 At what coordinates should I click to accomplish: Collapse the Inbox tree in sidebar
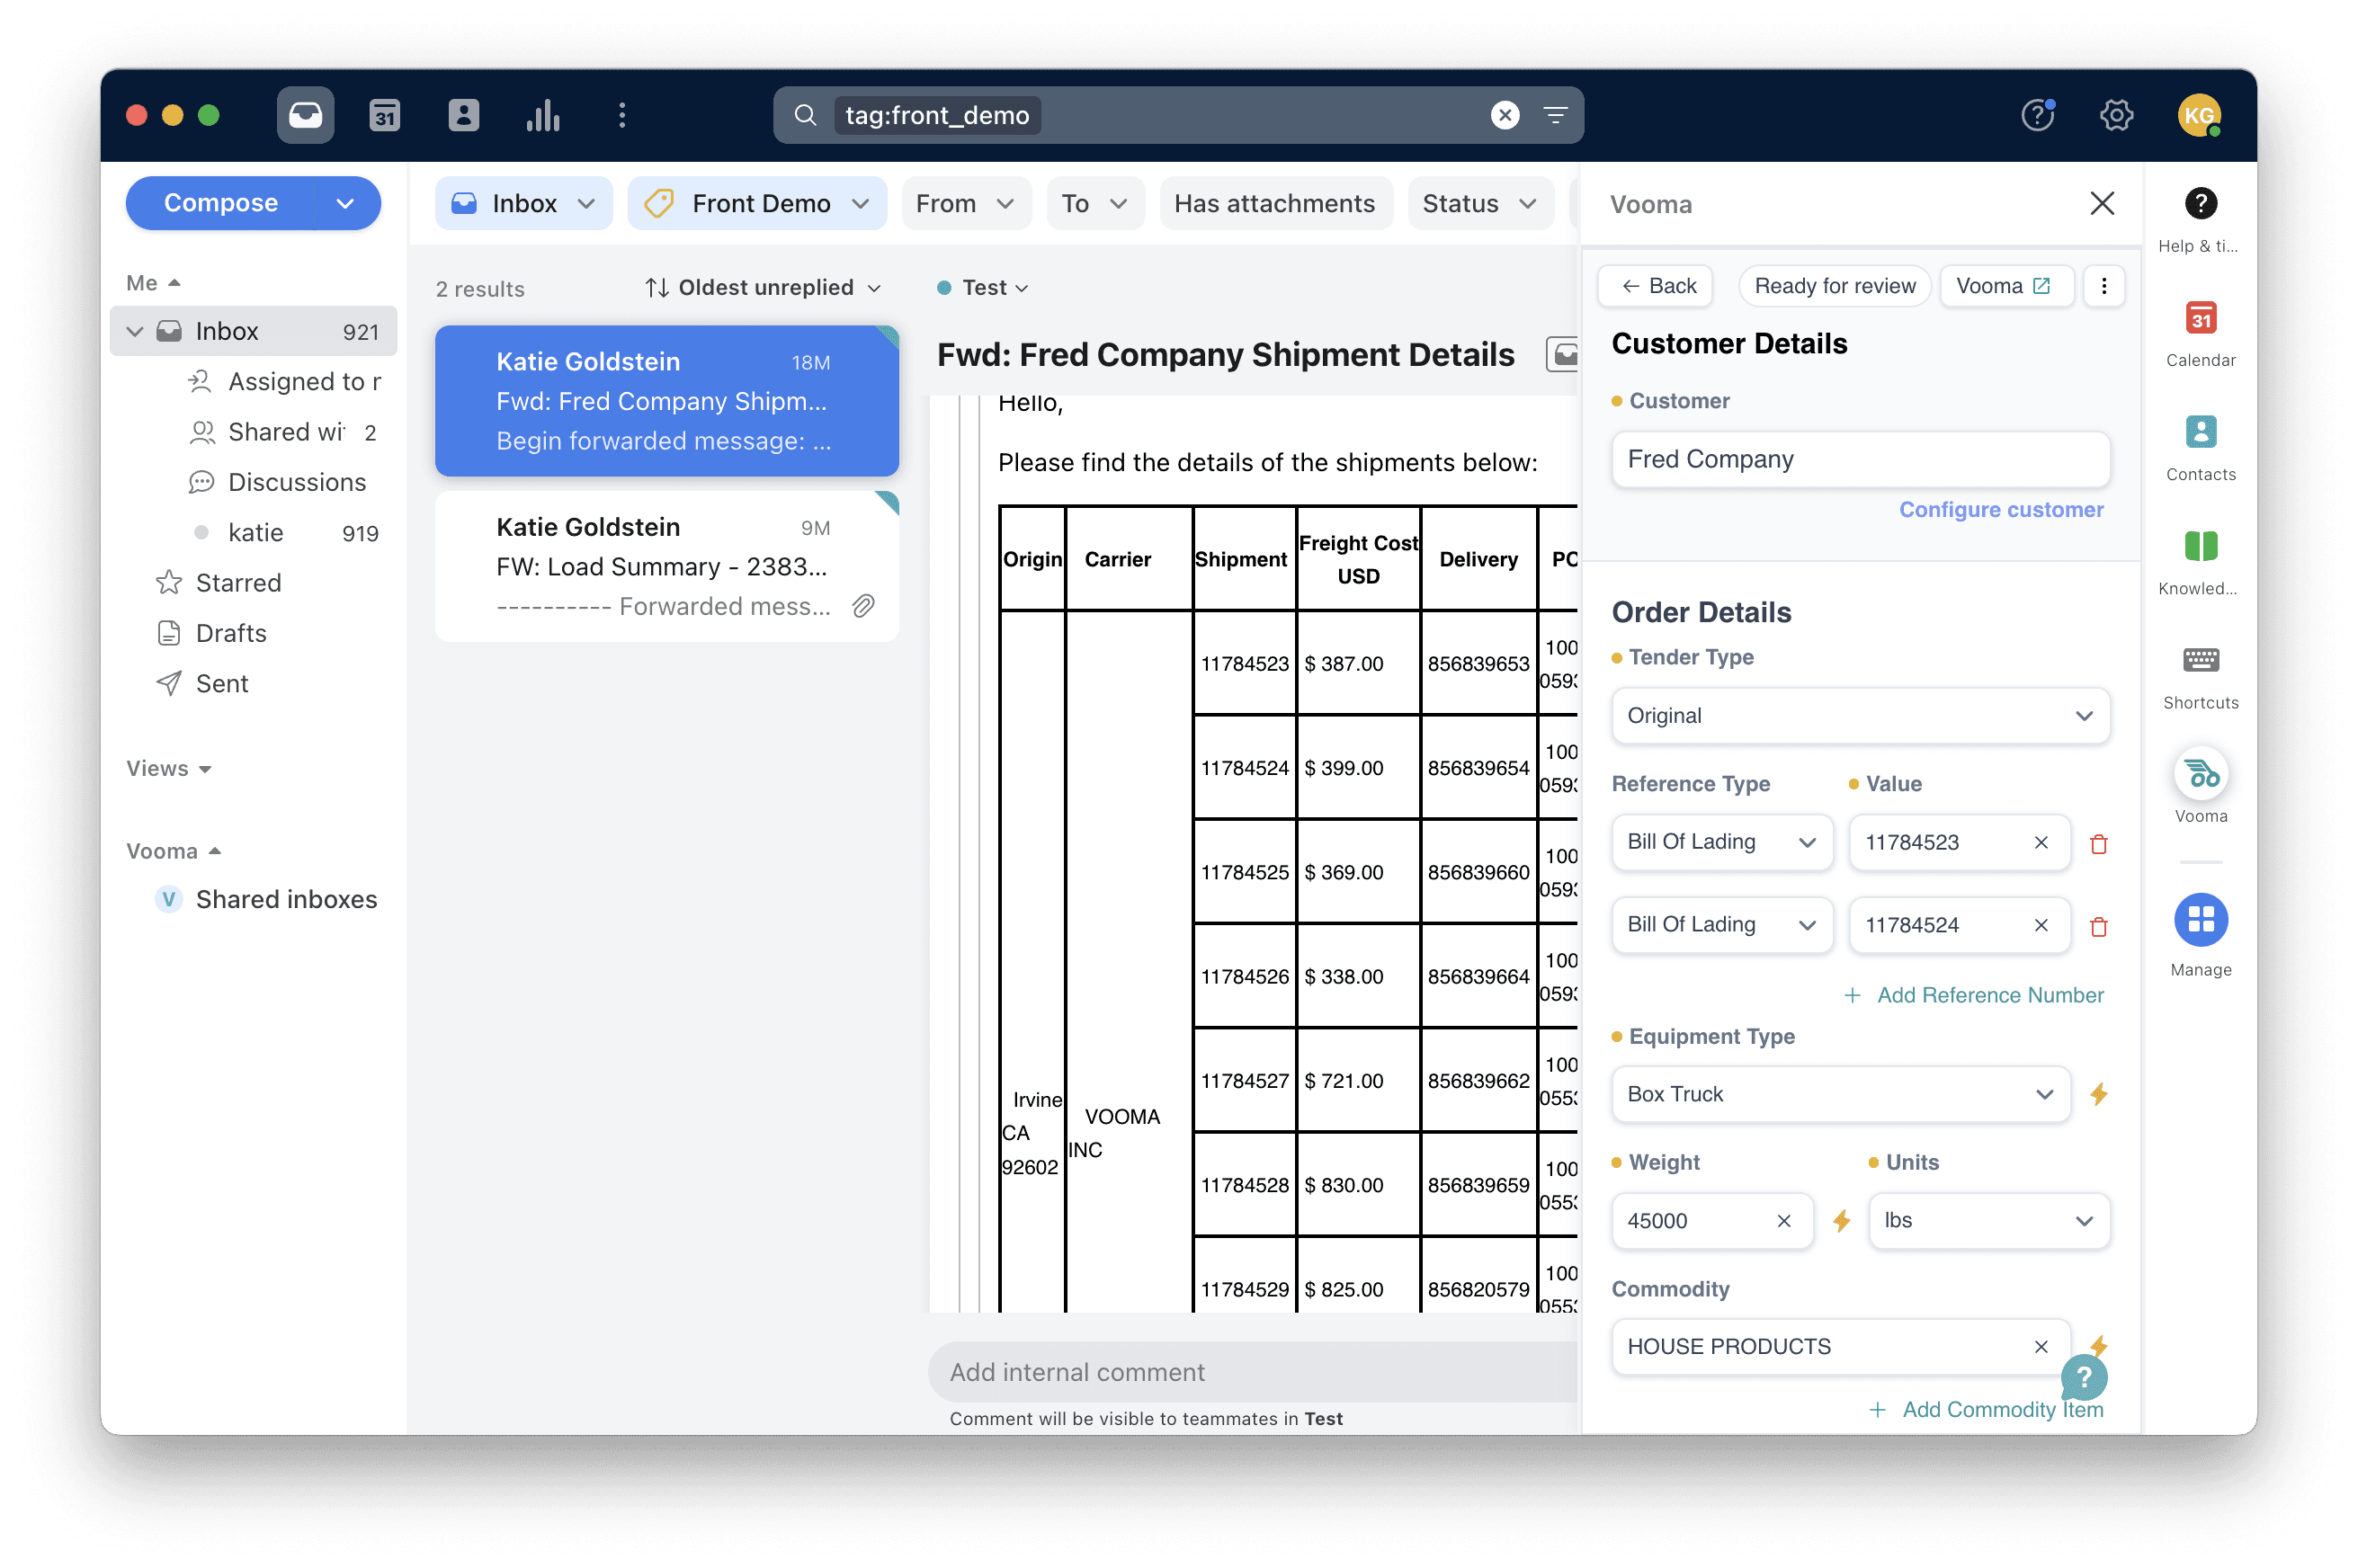click(x=135, y=331)
